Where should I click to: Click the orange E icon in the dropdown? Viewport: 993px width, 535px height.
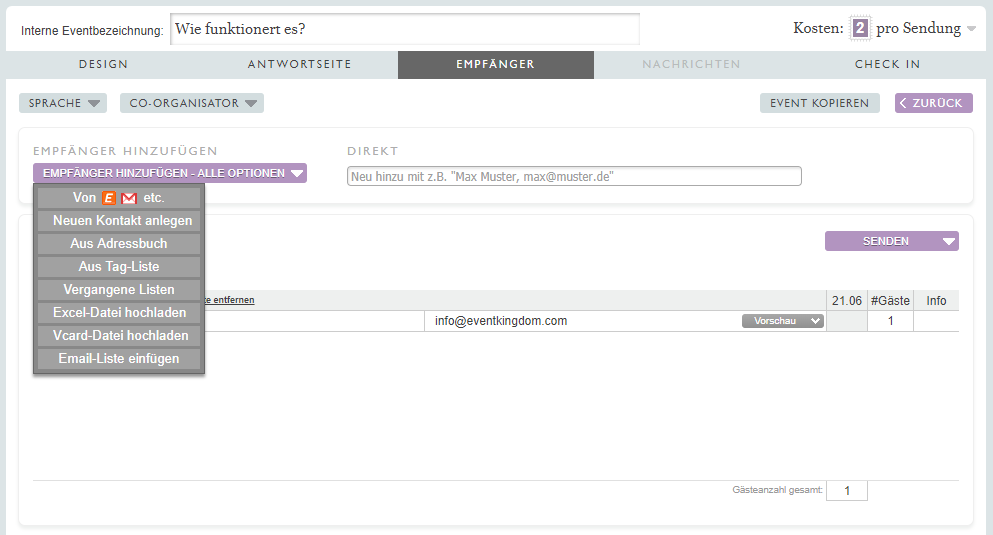[109, 198]
